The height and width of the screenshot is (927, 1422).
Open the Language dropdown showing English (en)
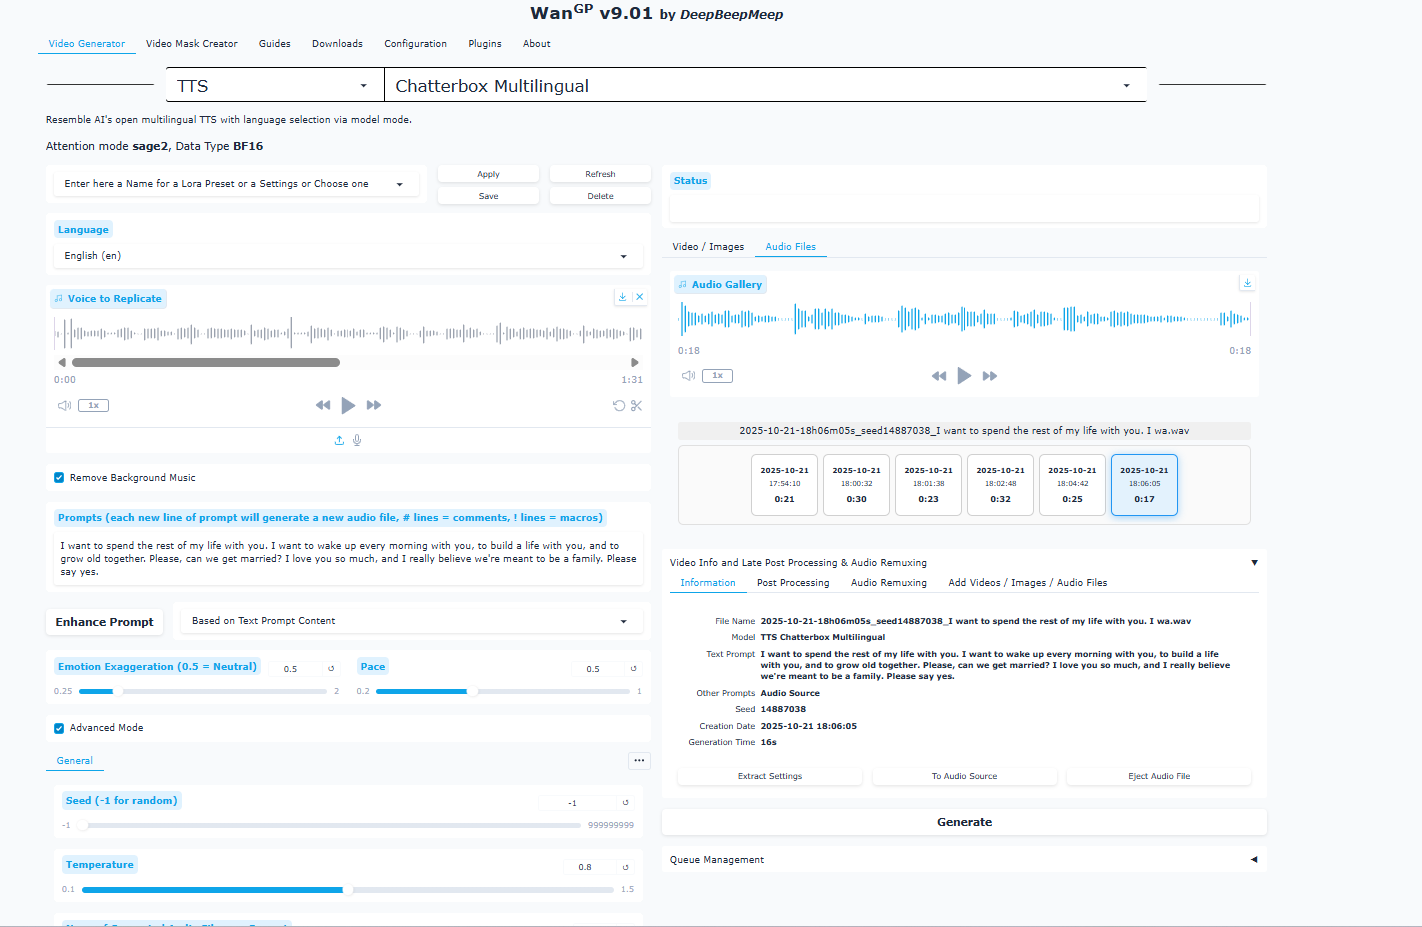[x=348, y=256]
